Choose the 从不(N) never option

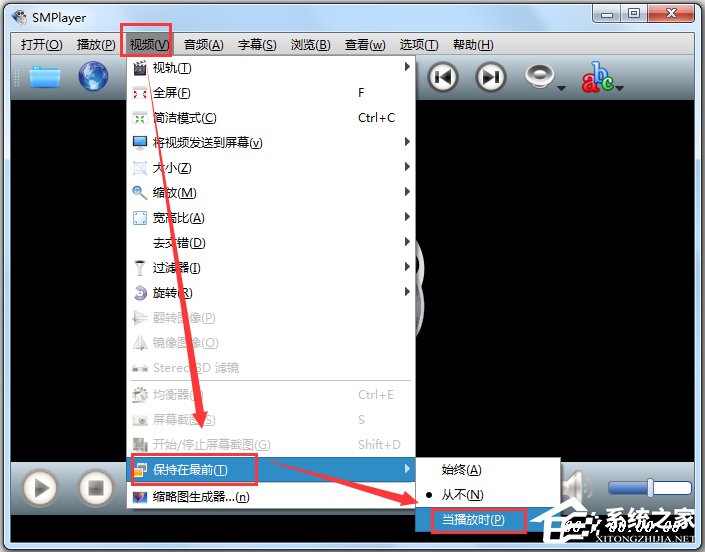pyautogui.click(x=488, y=495)
